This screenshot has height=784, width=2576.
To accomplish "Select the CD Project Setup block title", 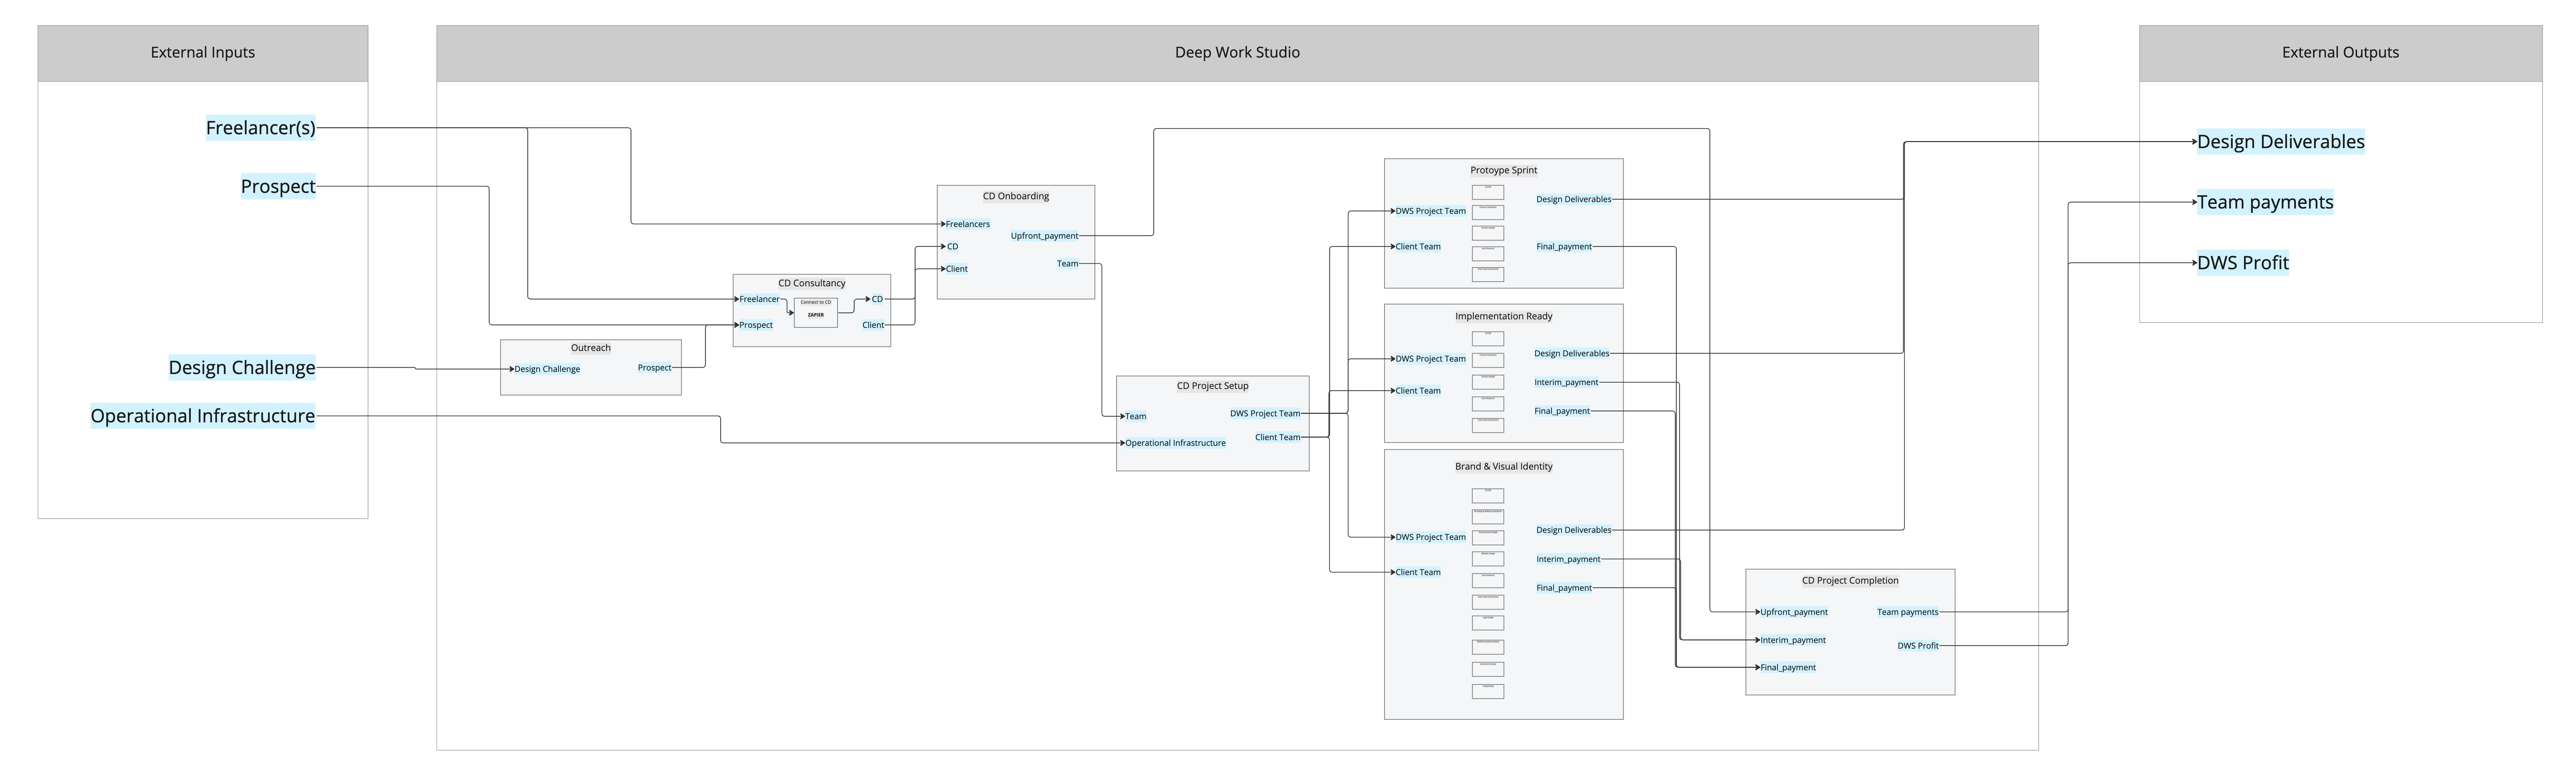I will 1213,386.
